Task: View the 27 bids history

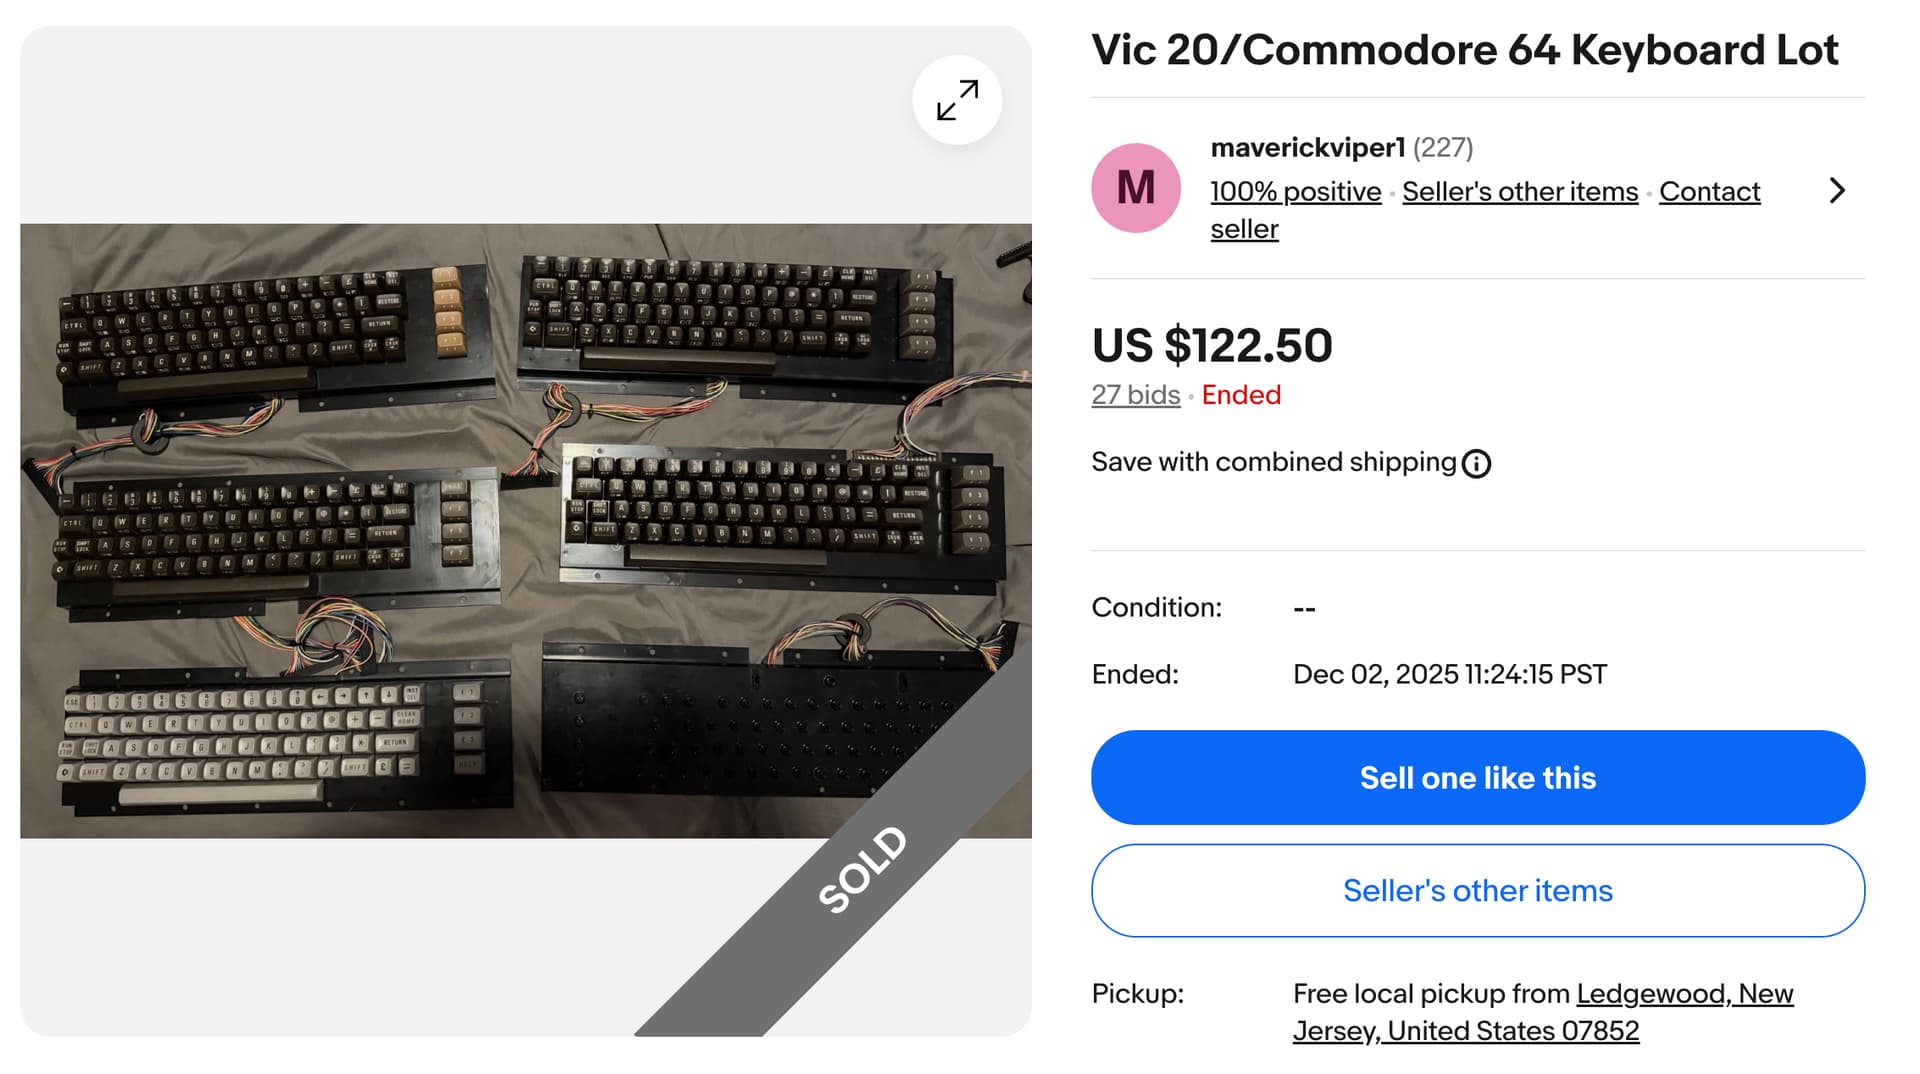Action: (1135, 395)
